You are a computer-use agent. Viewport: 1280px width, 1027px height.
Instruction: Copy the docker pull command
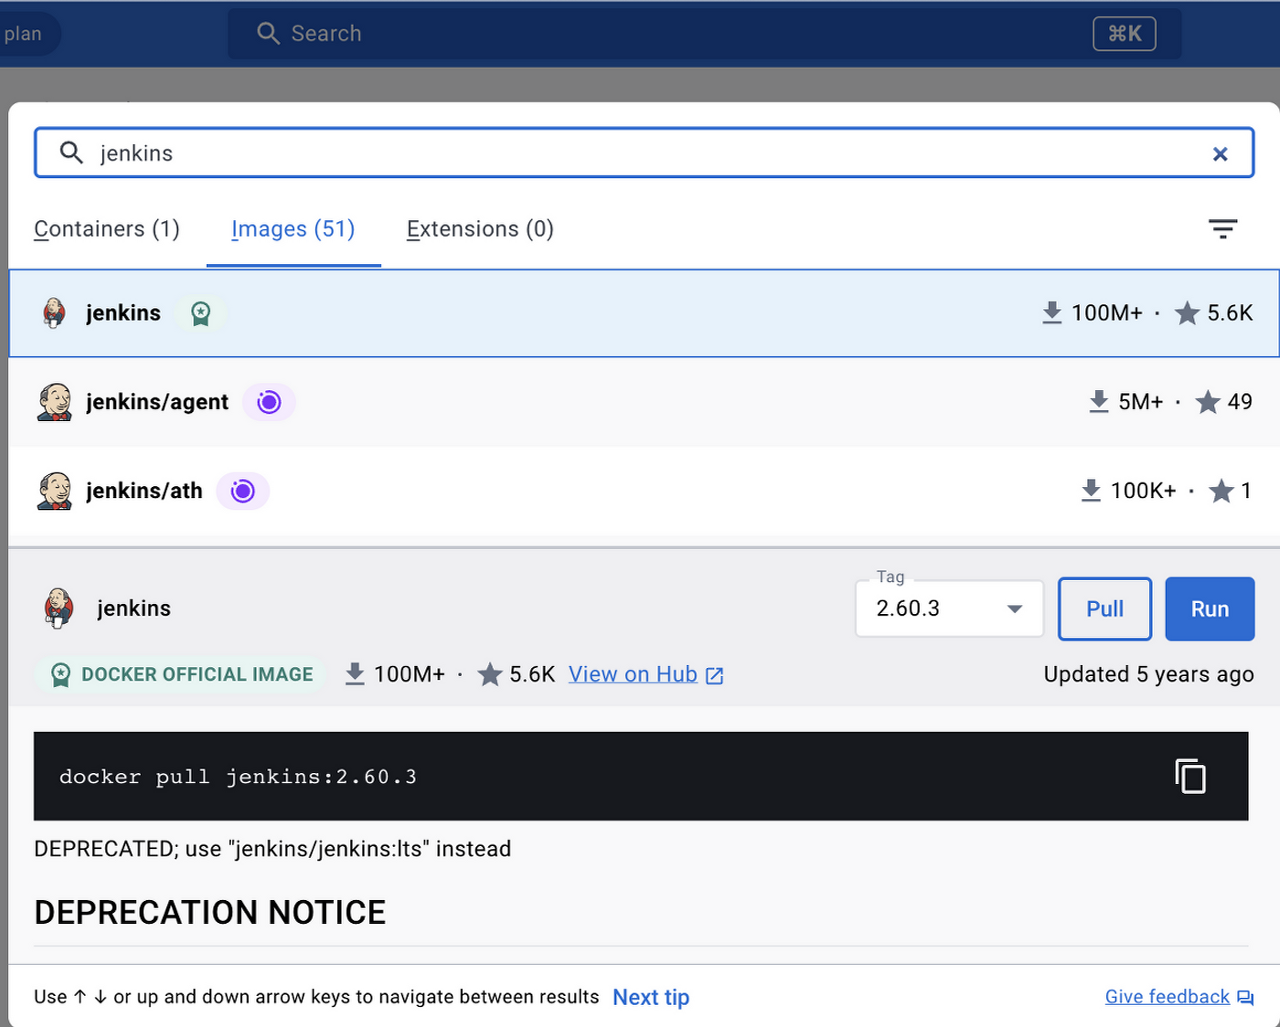pyautogui.click(x=1190, y=776)
